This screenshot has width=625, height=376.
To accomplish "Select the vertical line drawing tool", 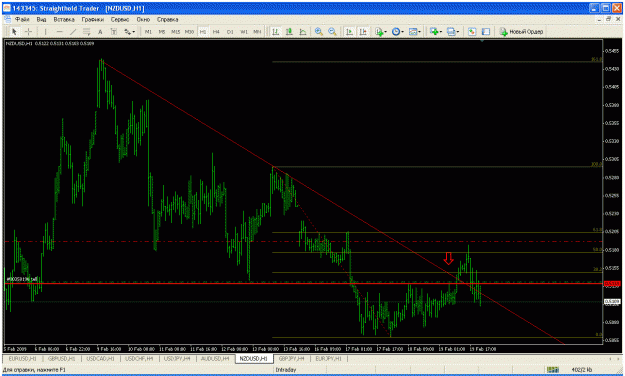I will pos(45,31).
